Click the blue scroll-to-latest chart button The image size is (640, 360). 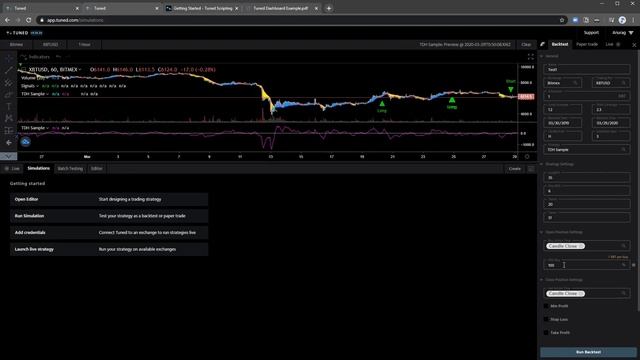(x=25, y=142)
